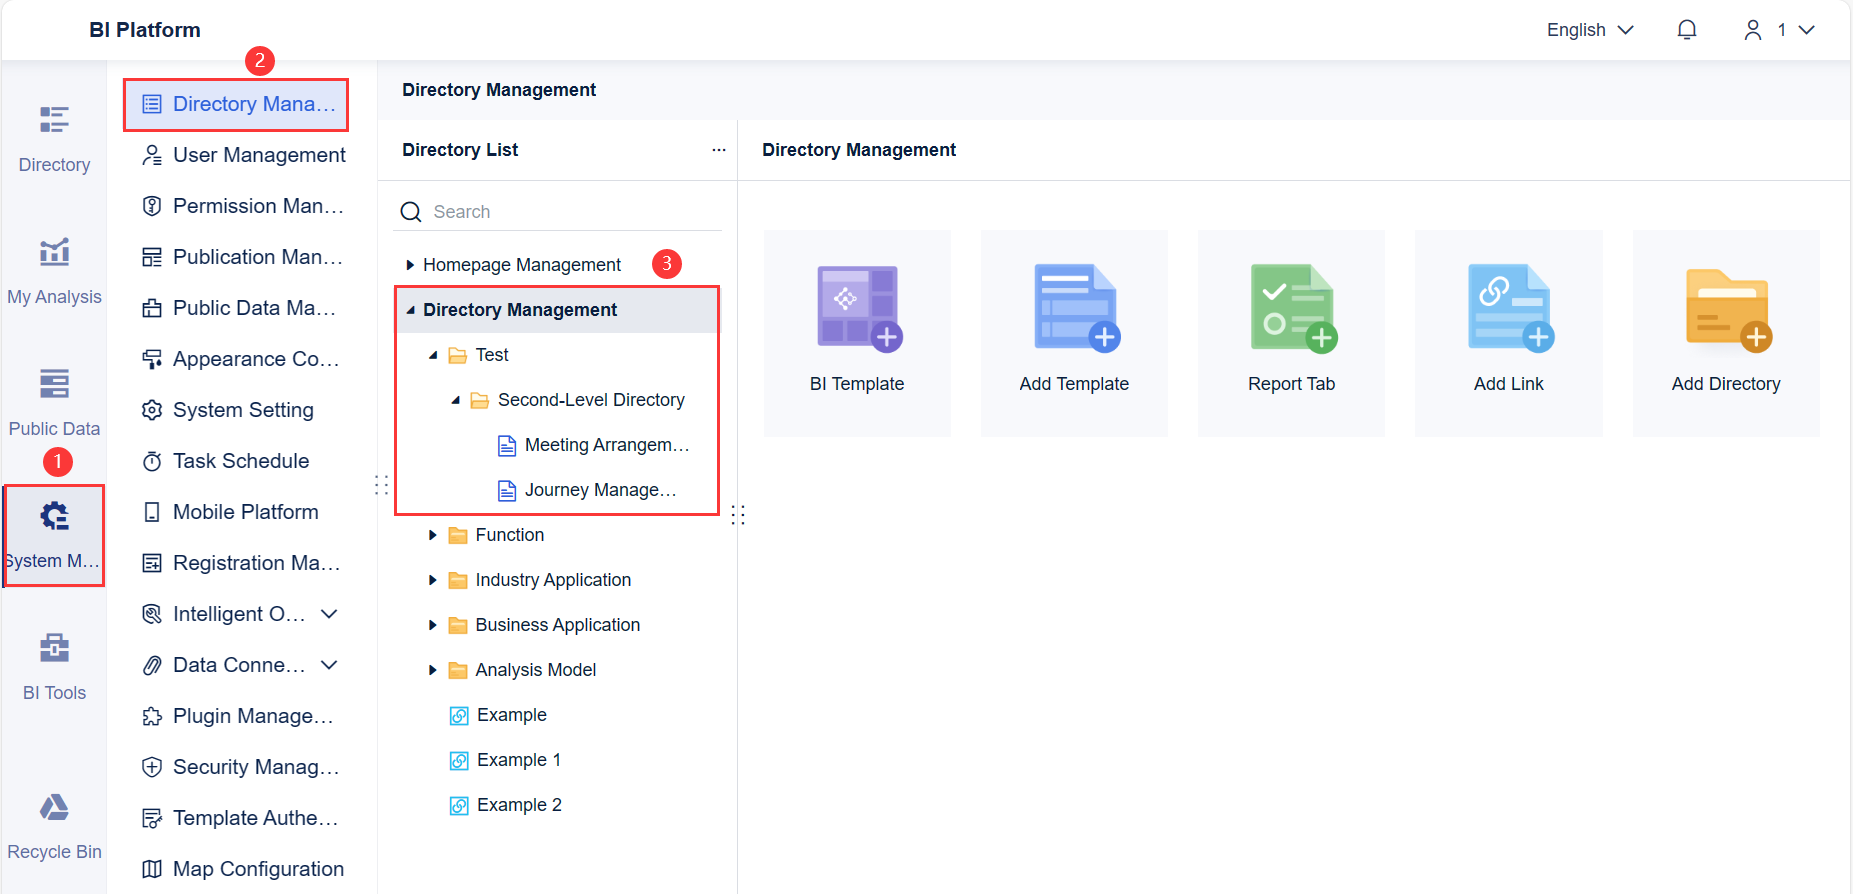1853x894 pixels.
Task: Click the Example 2 link icon
Action: coord(459,806)
